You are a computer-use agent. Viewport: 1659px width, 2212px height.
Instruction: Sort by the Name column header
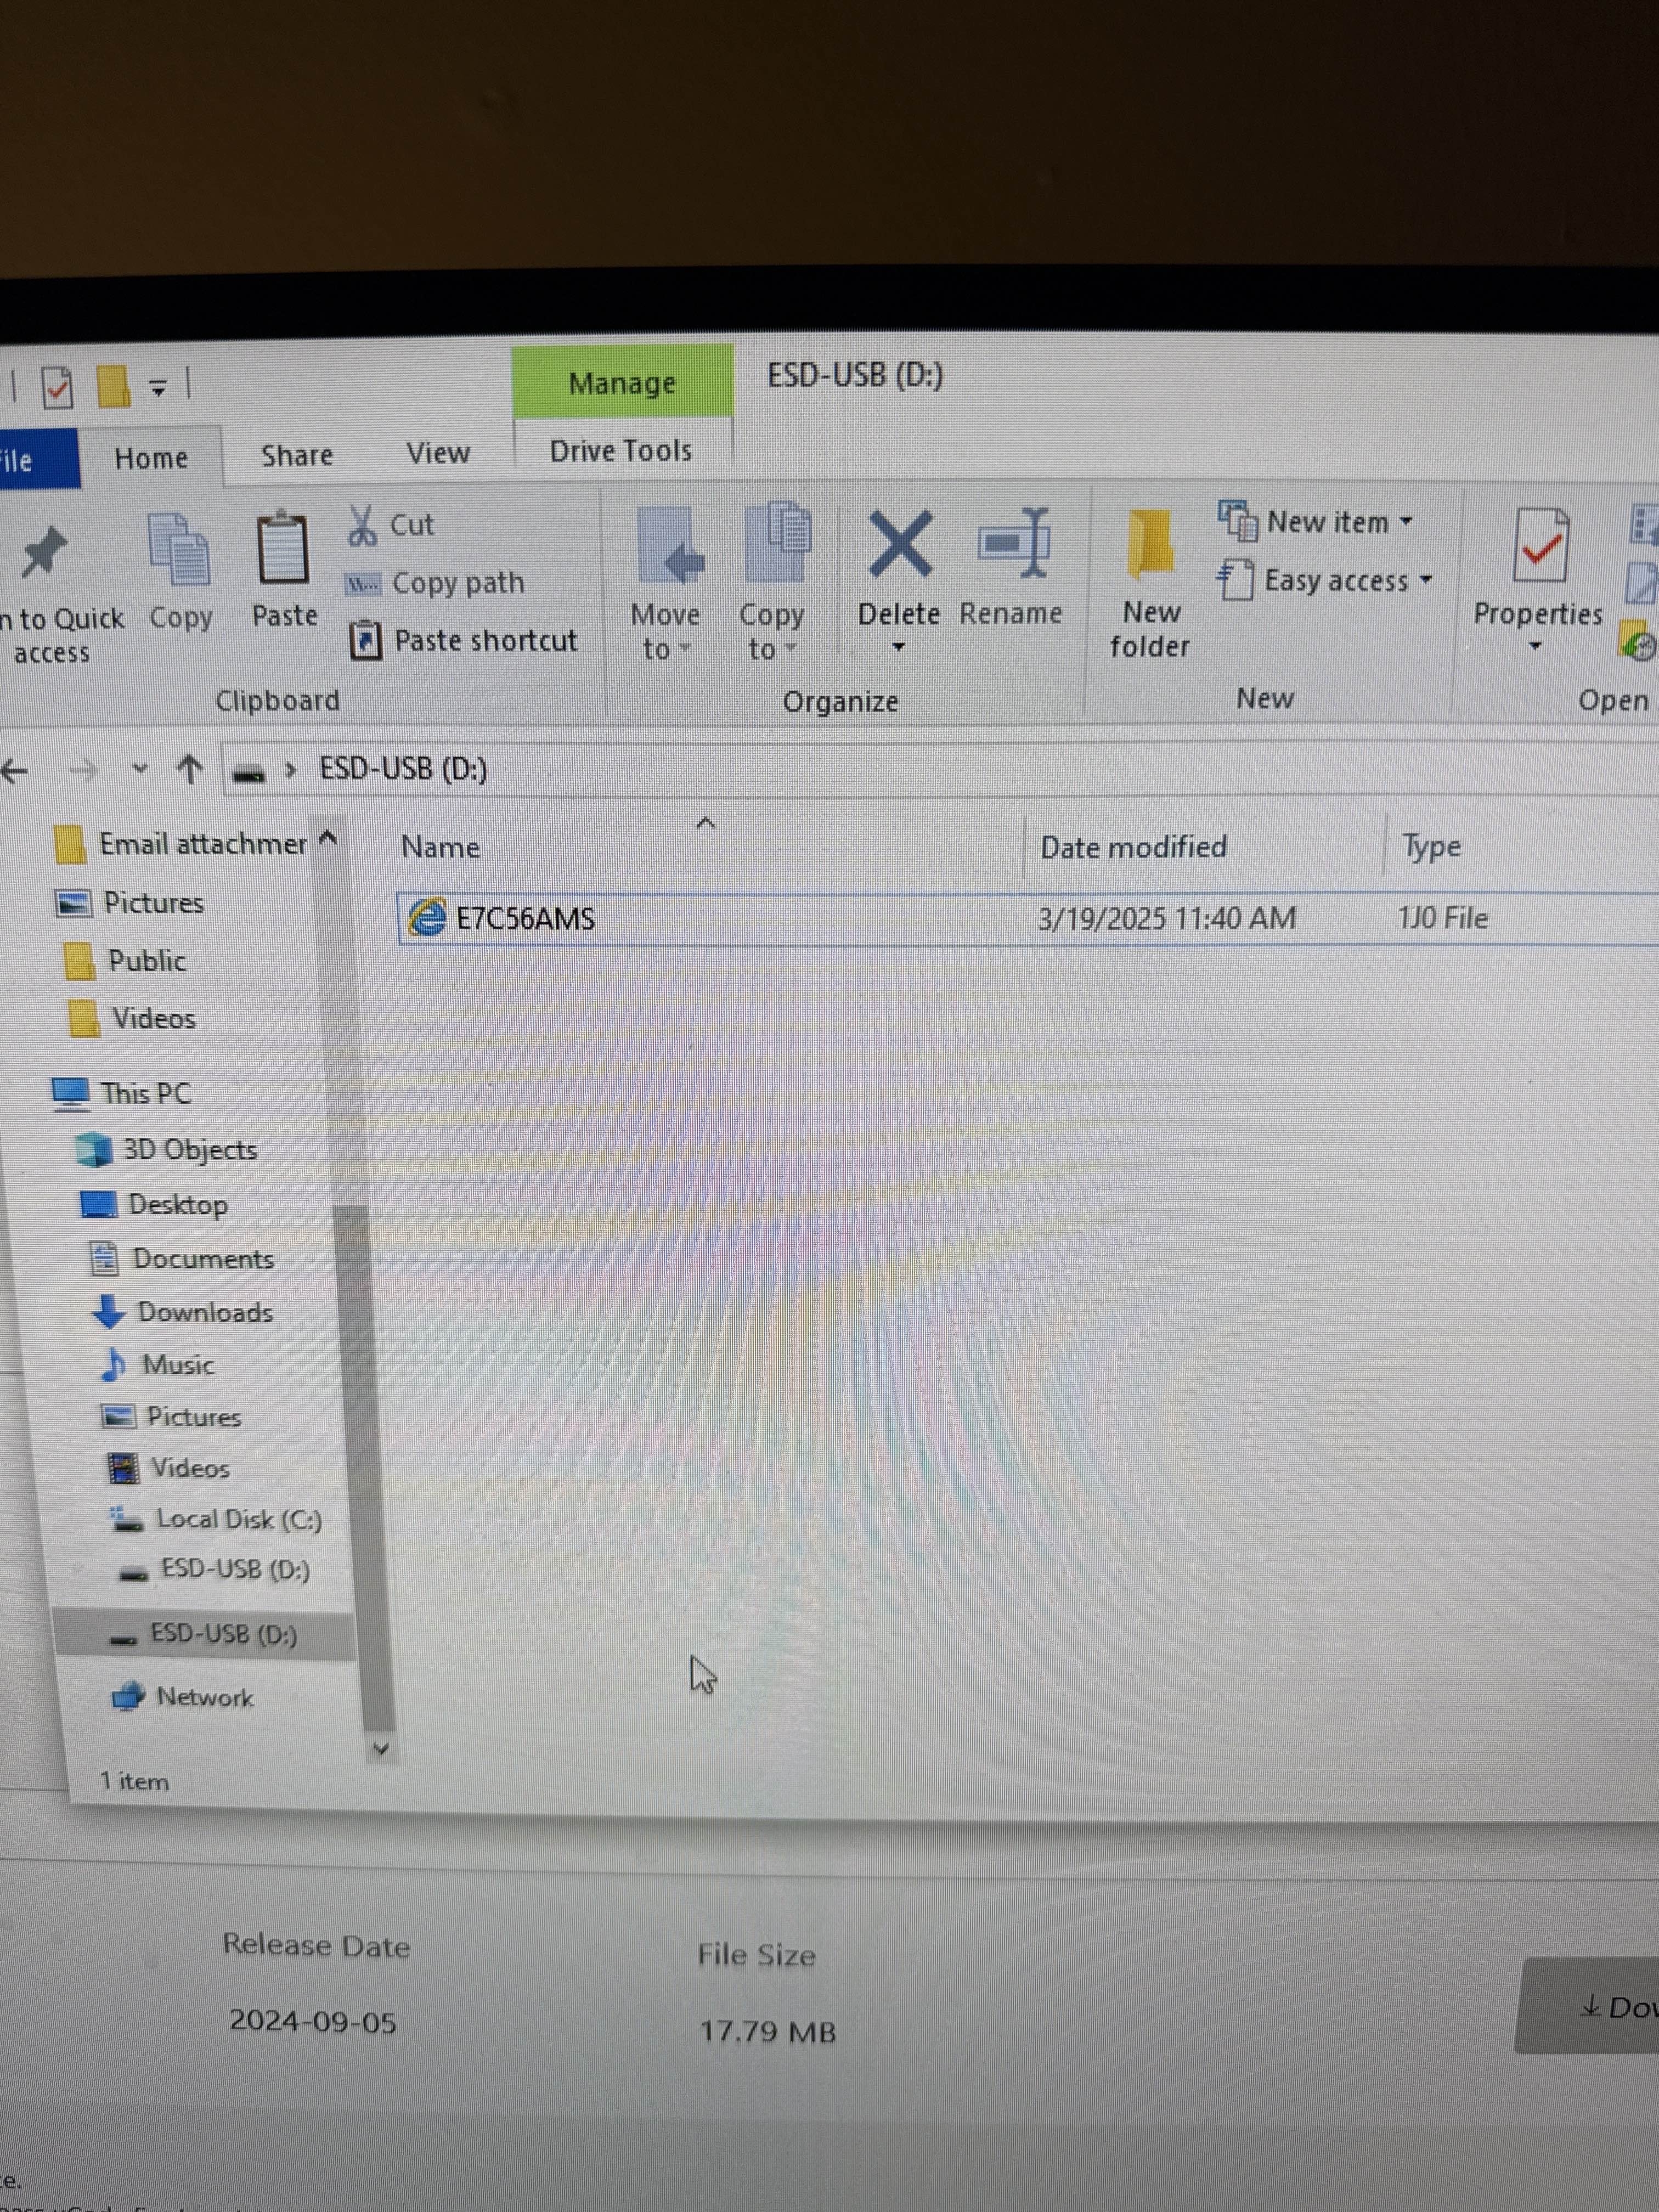(440, 847)
